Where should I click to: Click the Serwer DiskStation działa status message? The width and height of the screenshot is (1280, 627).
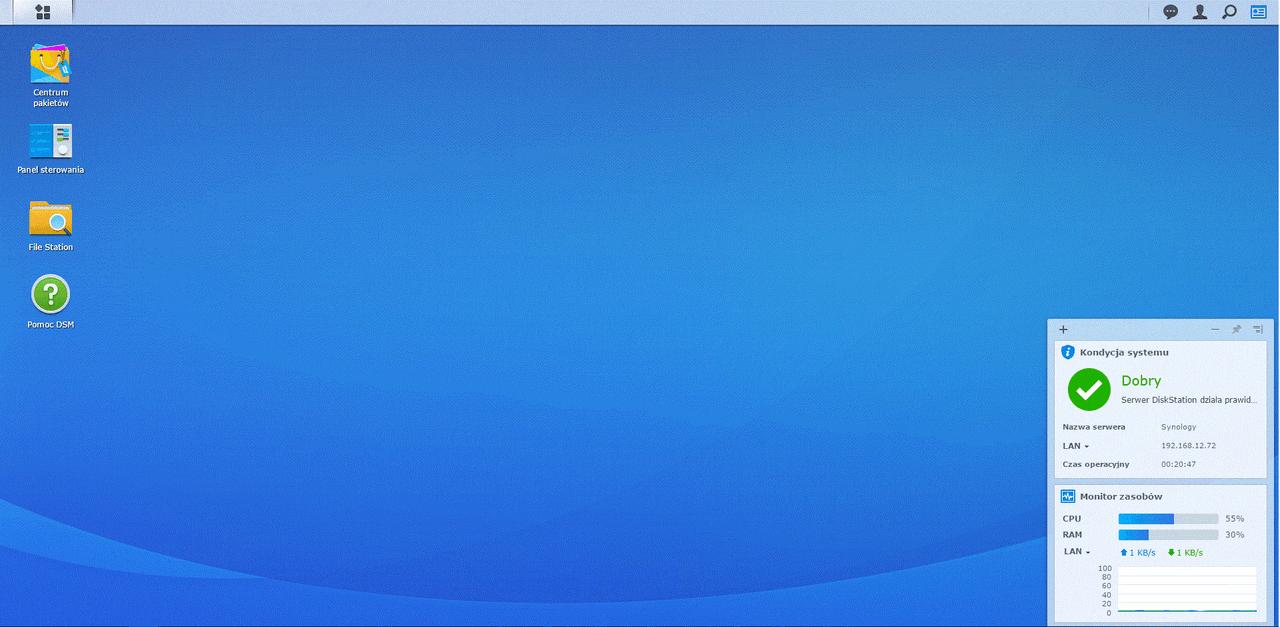(1189, 400)
